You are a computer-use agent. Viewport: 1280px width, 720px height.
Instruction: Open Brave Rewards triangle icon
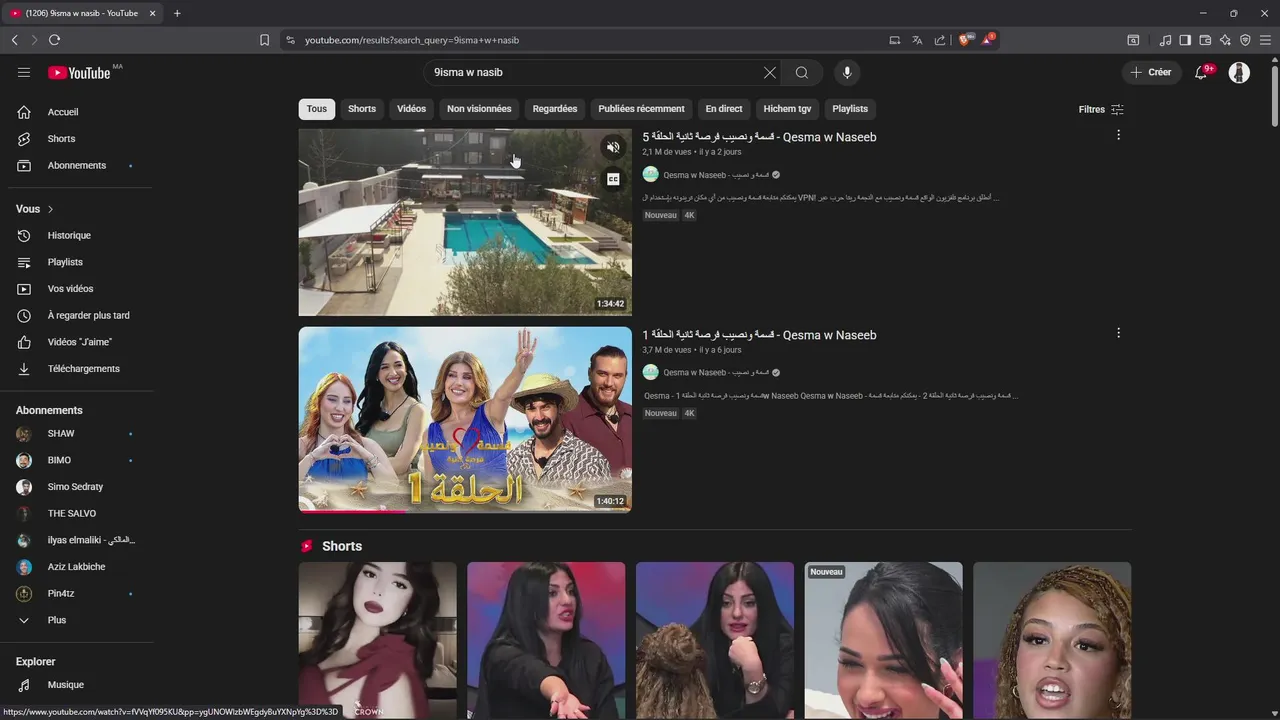(988, 40)
